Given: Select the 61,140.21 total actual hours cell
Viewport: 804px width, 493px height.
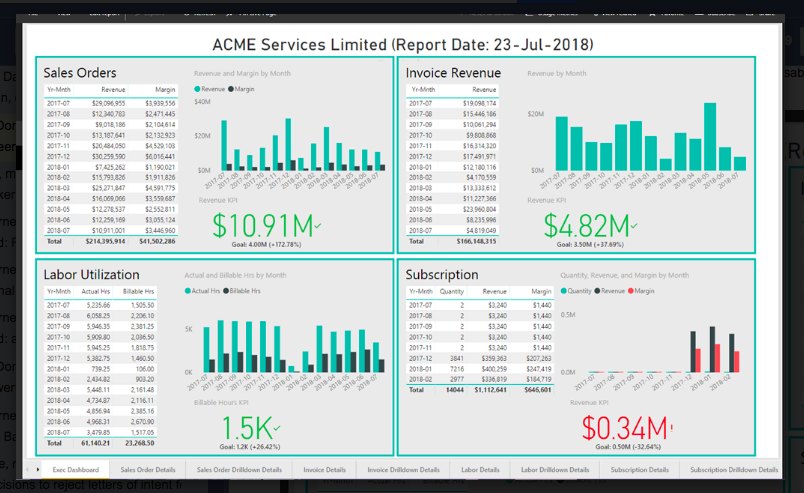Looking at the screenshot, I should coord(95,443).
